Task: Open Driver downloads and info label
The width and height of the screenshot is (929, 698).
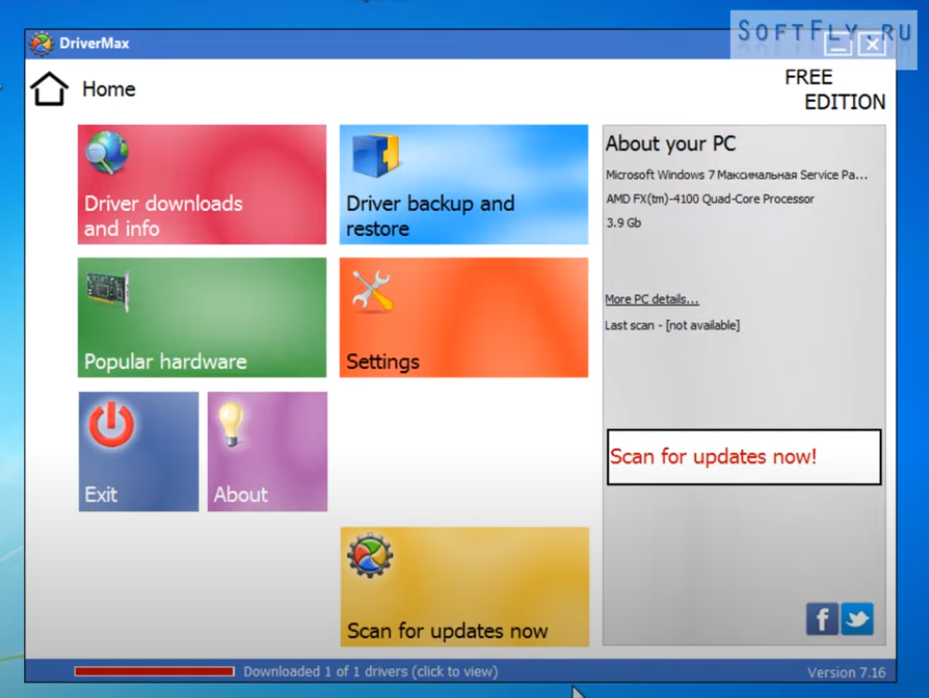Action: 163,216
